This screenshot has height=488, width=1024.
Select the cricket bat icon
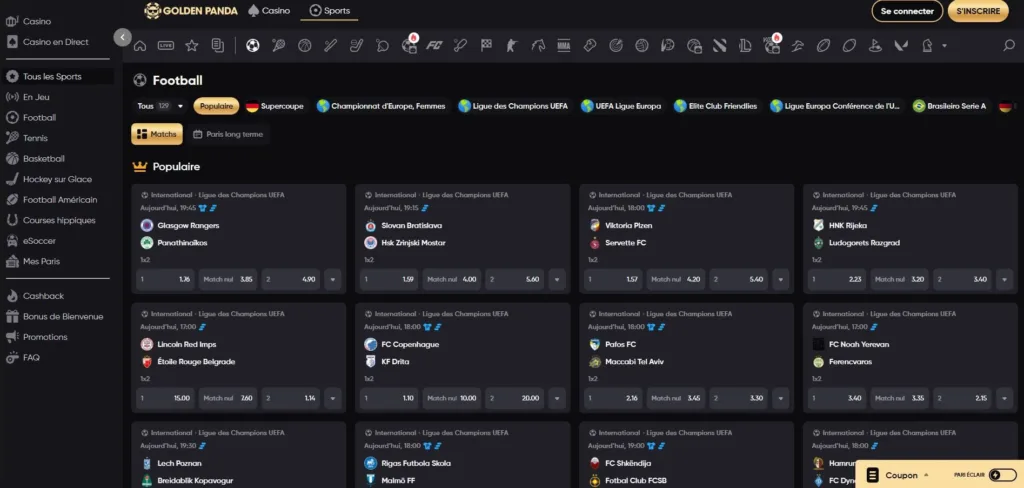pyautogui.click(x=460, y=46)
